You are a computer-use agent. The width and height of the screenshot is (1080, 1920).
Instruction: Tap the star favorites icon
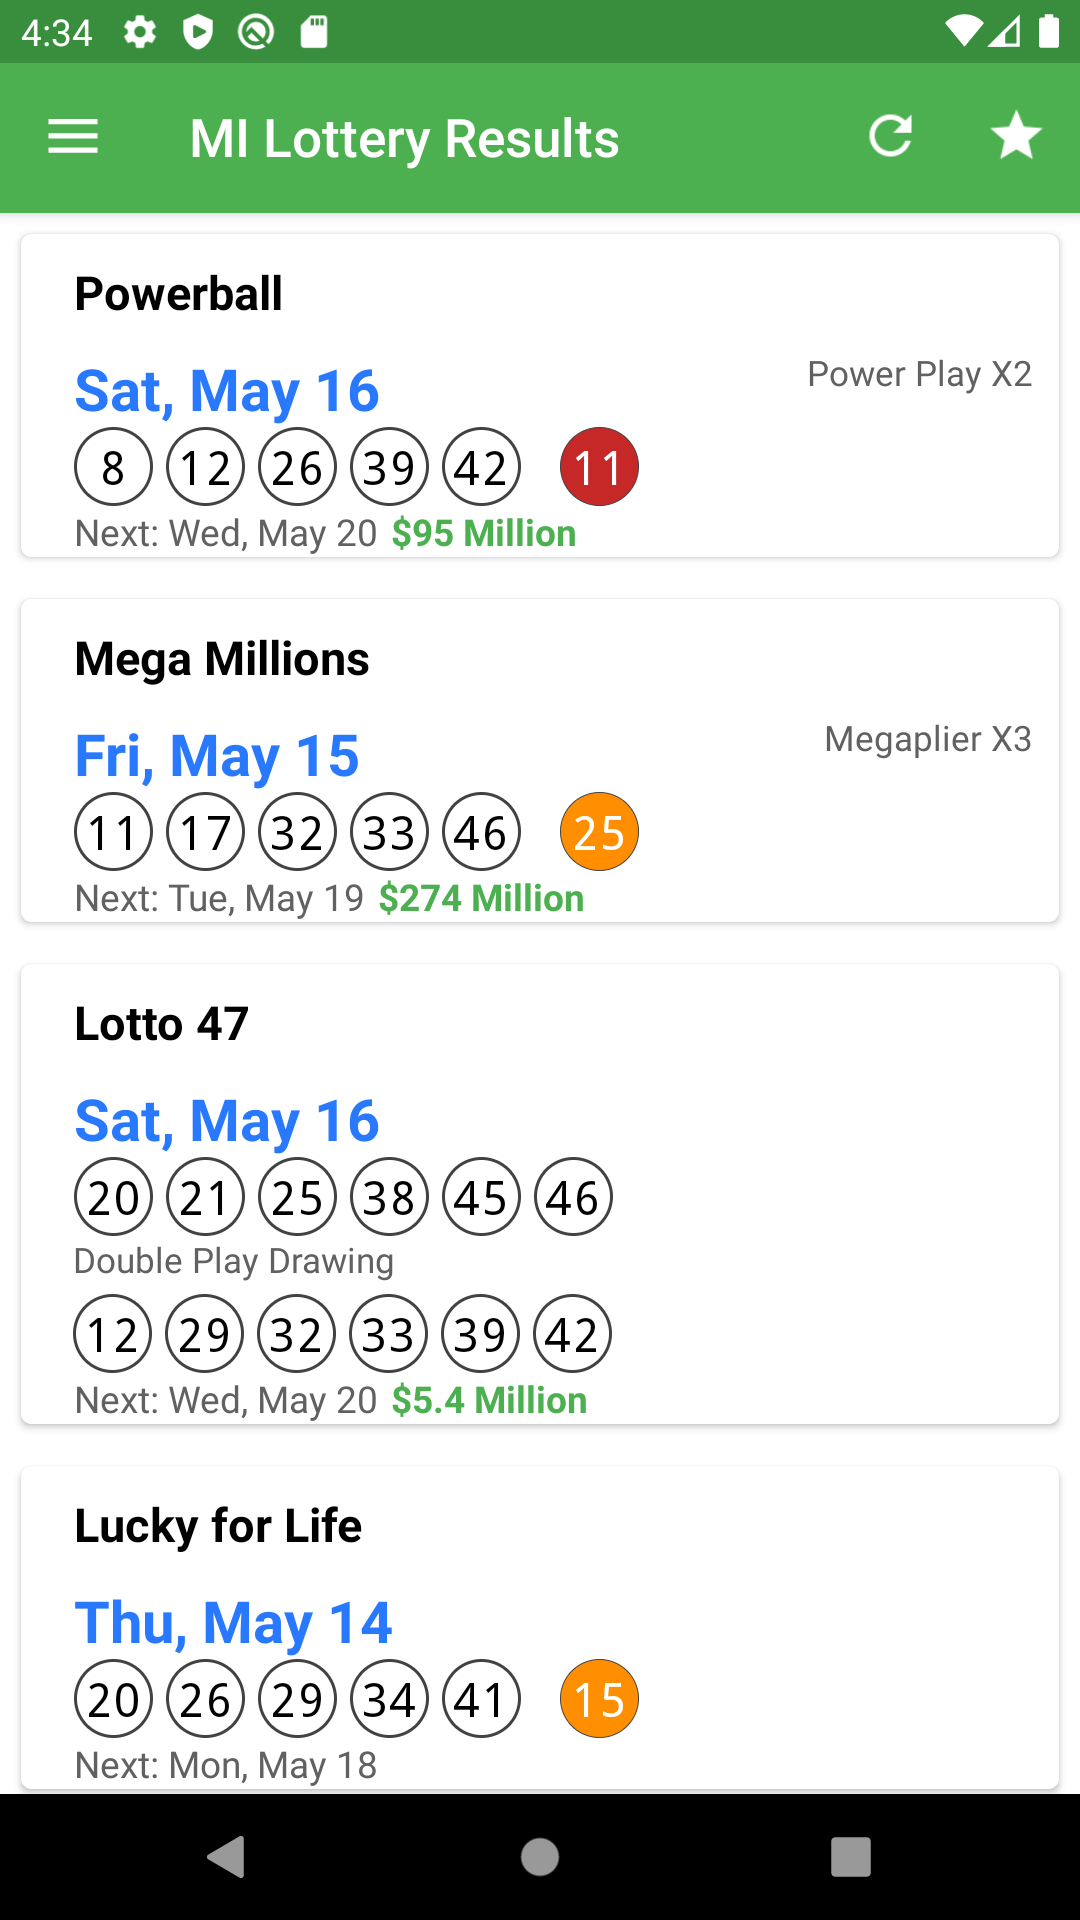coord(1016,137)
